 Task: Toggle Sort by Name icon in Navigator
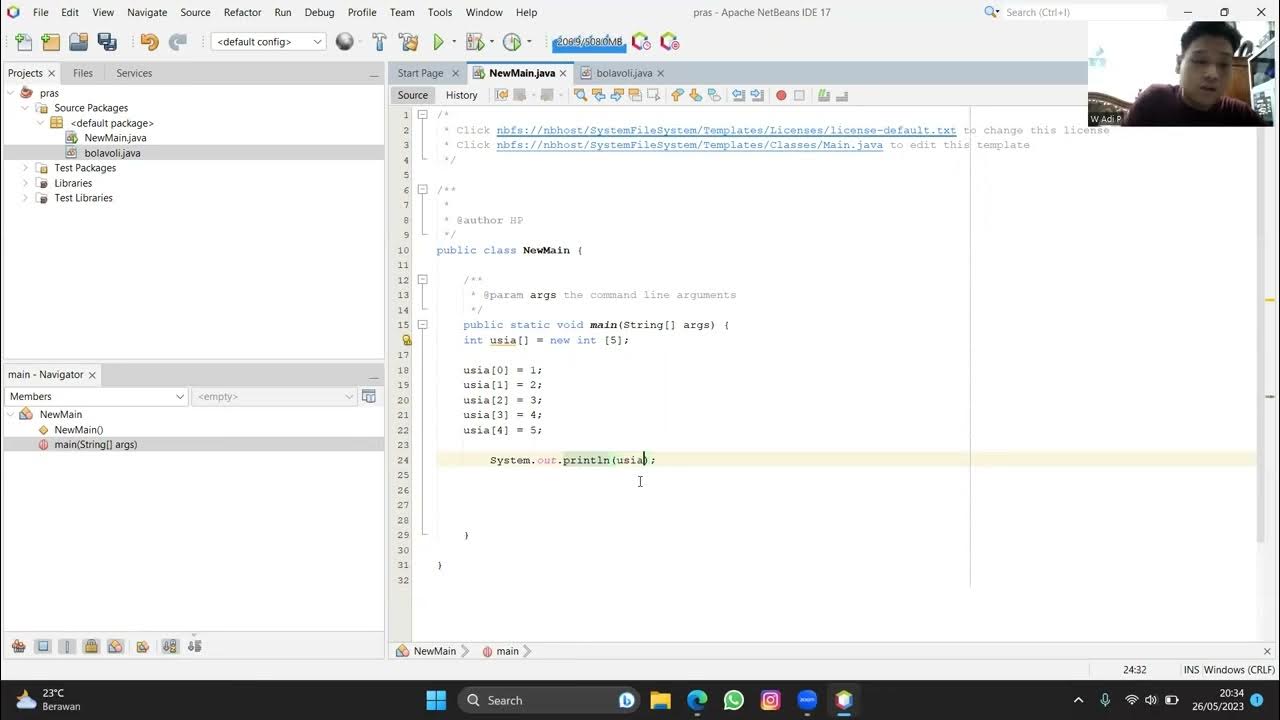click(x=170, y=646)
